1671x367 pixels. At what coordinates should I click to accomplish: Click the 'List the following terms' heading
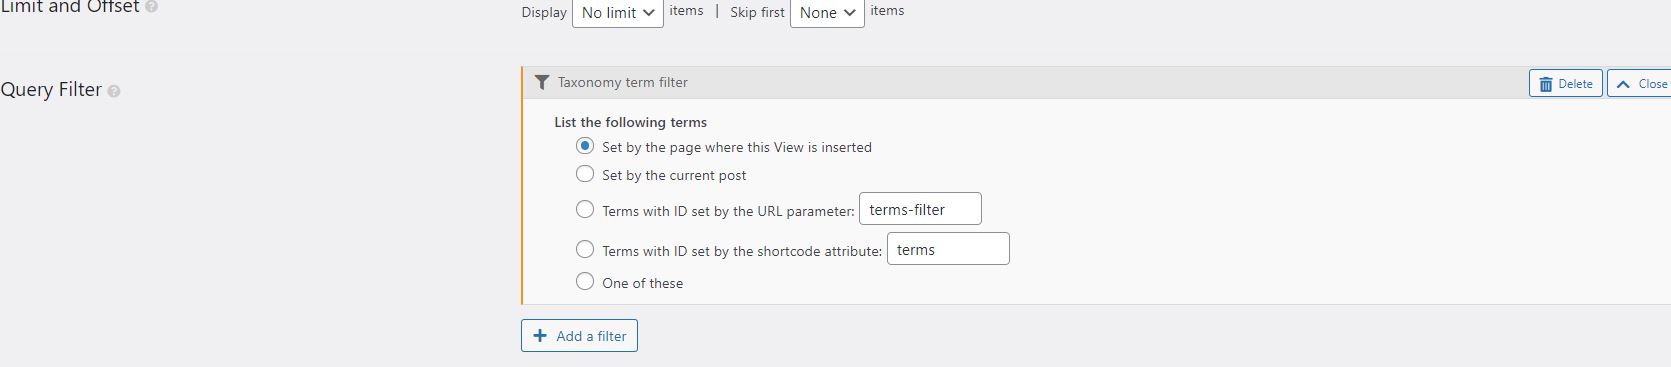coord(631,122)
